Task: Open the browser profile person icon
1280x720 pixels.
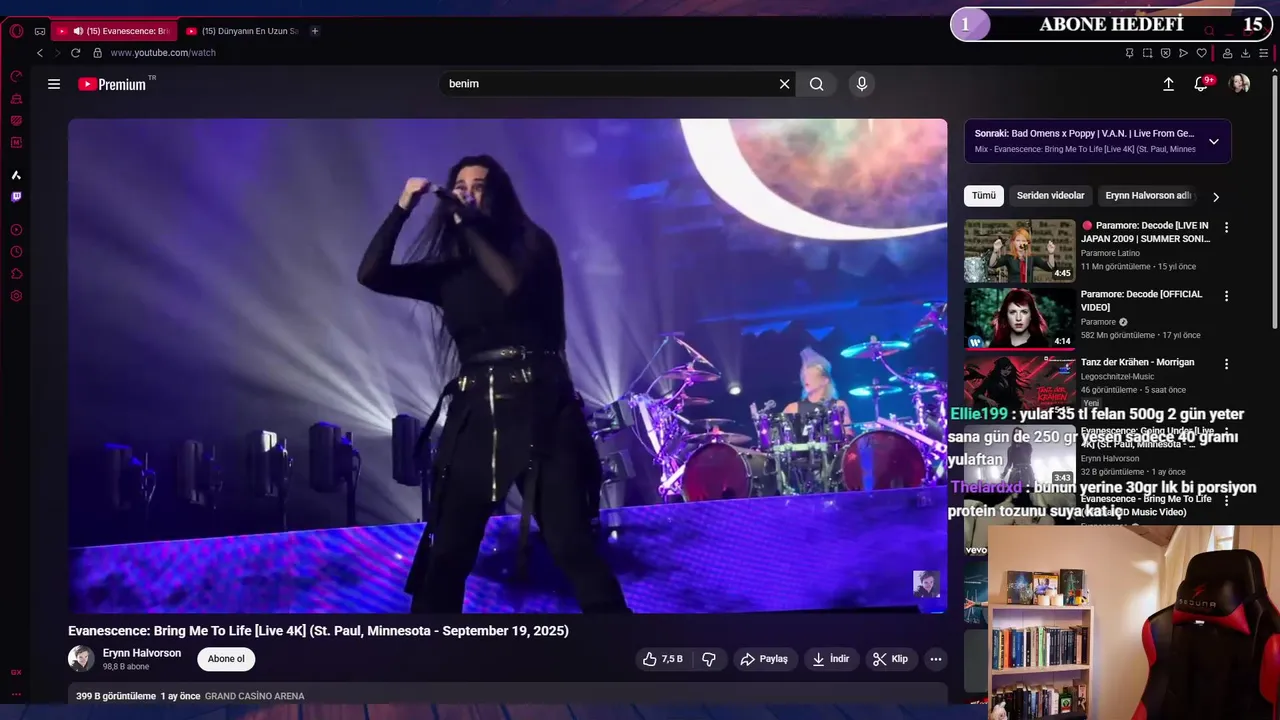Action: pyautogui.click(x=1227, y=53)
